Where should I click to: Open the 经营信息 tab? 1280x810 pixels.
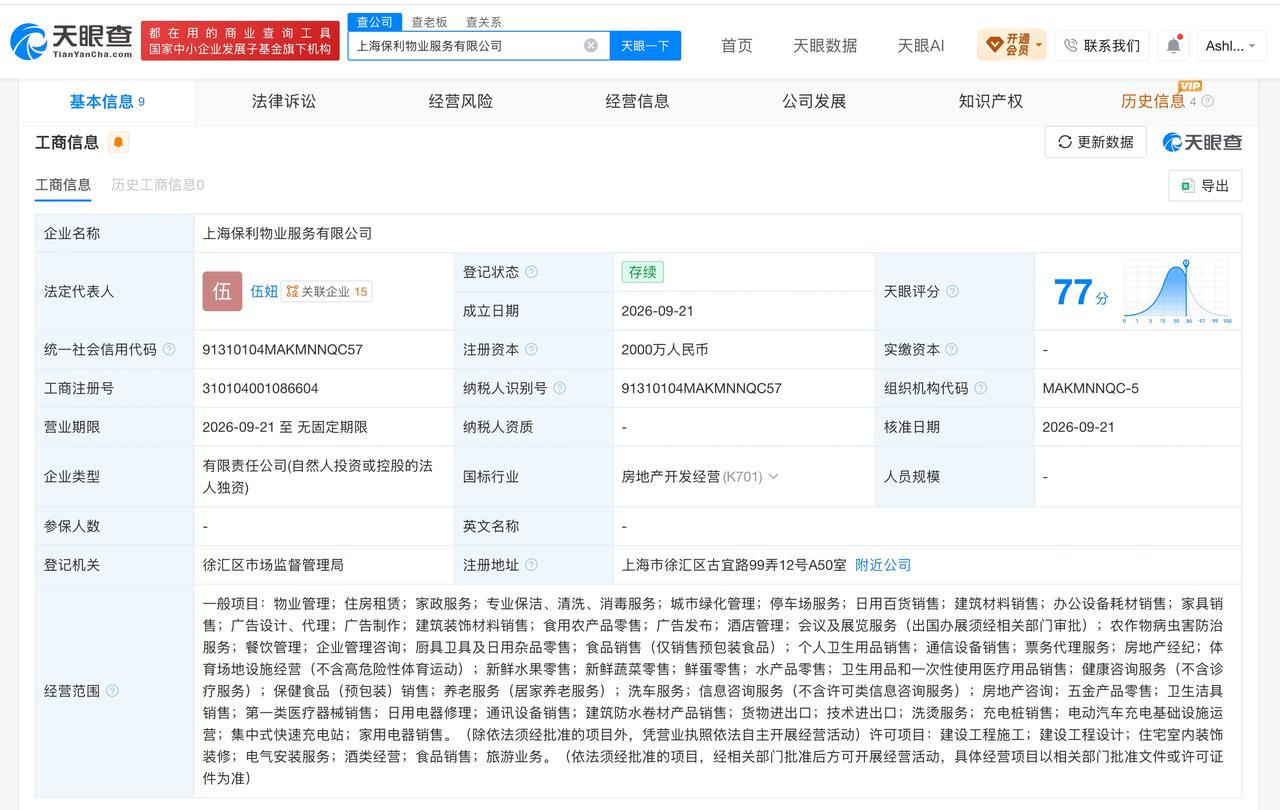click(637, 101)
